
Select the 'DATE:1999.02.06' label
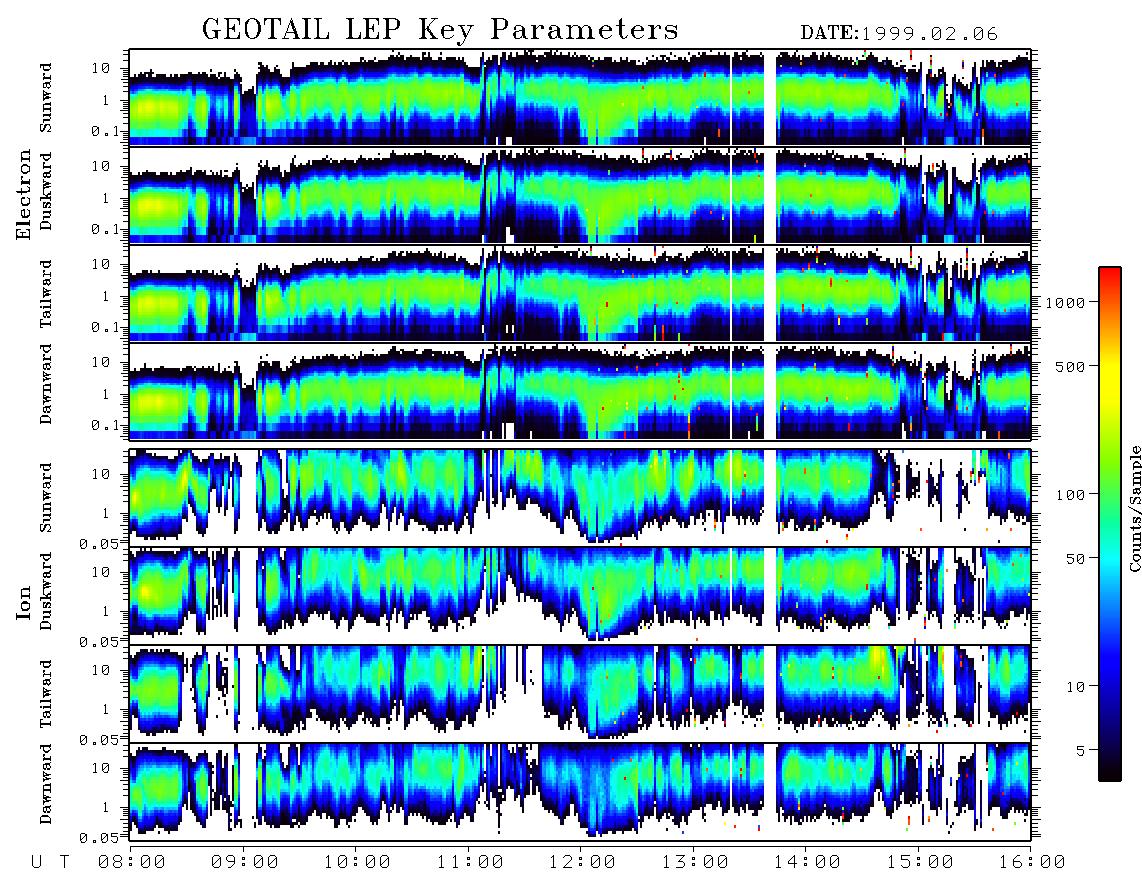tap(899, 34)
